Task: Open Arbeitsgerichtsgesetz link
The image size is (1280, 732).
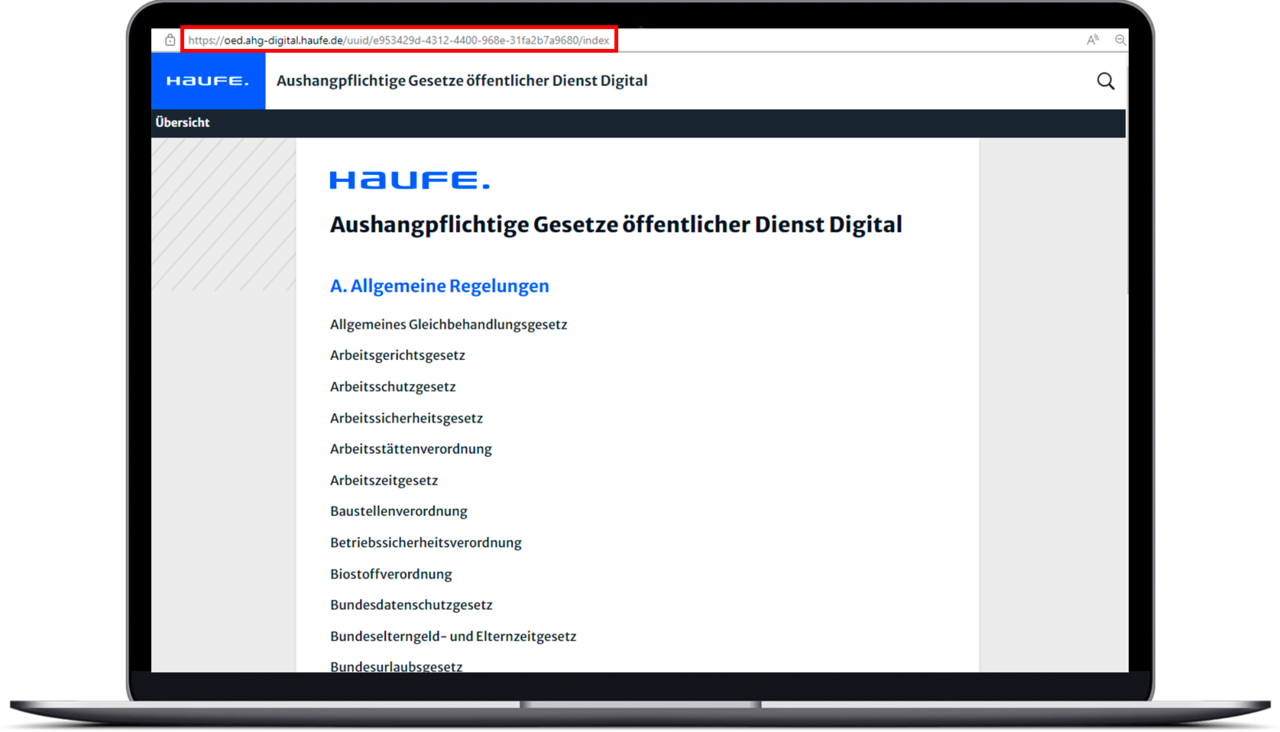Action: pyautogui.click(x=398, y=356)
